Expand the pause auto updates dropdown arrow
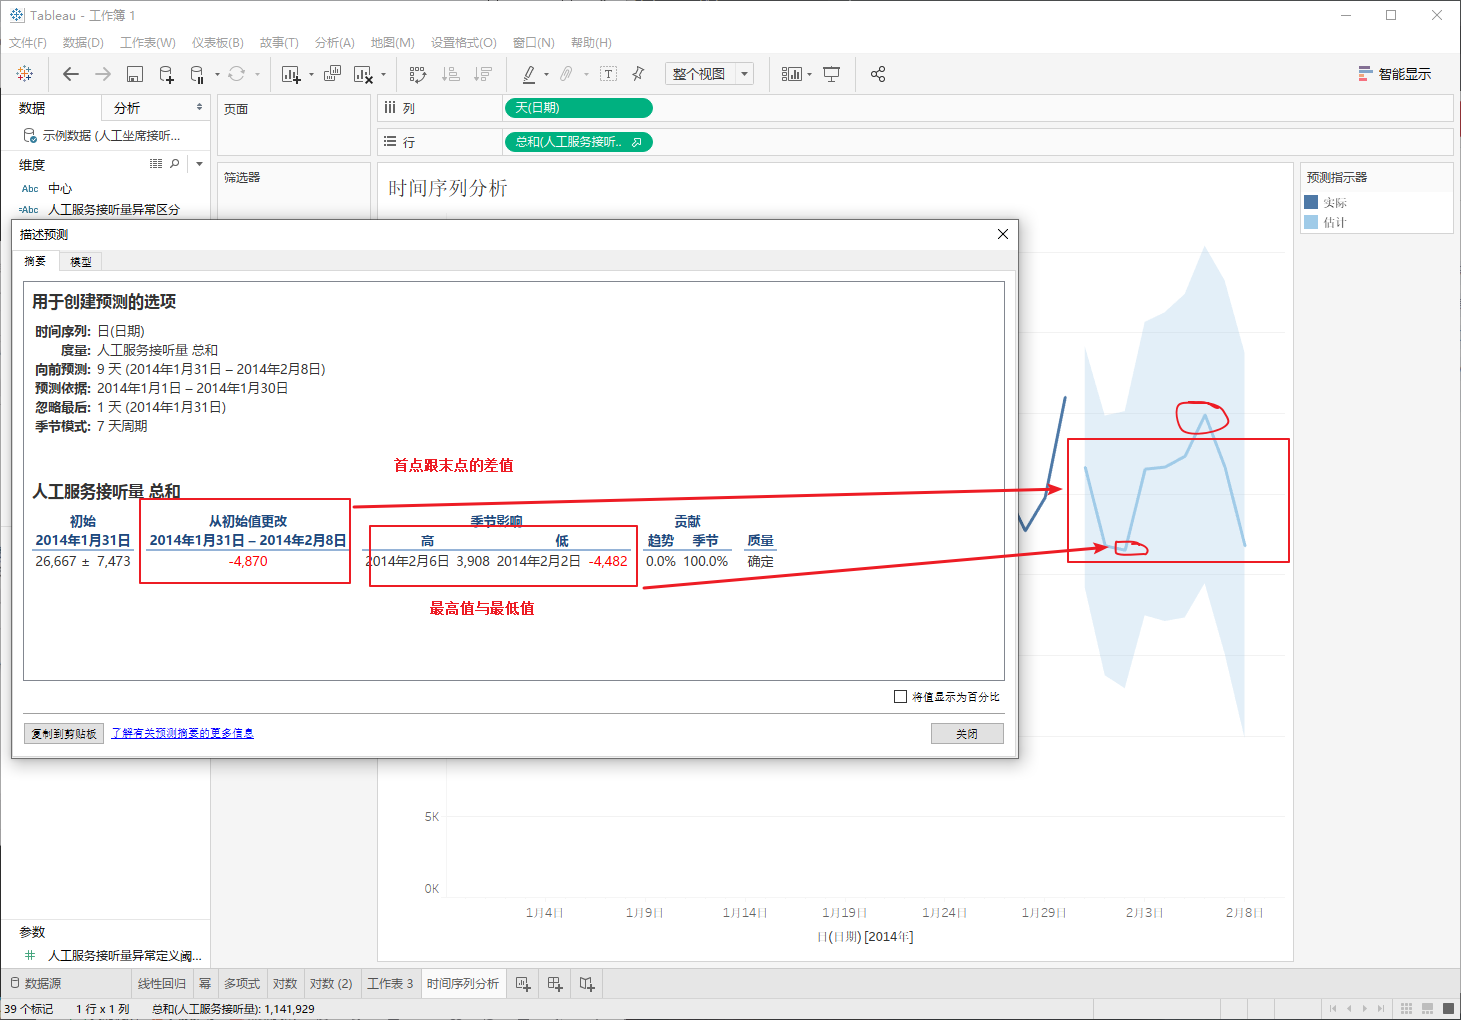This screenshot has height=1020, width=1461. click(217, 74)
